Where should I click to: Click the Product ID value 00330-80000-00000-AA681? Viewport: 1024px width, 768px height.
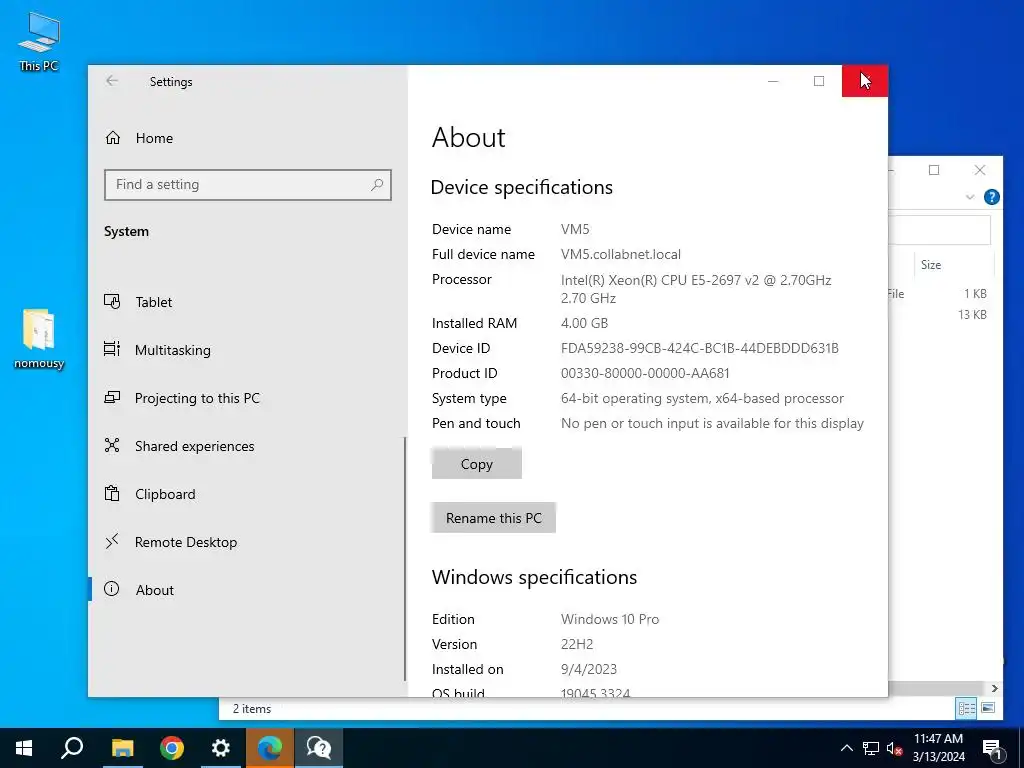click(645, 373)
